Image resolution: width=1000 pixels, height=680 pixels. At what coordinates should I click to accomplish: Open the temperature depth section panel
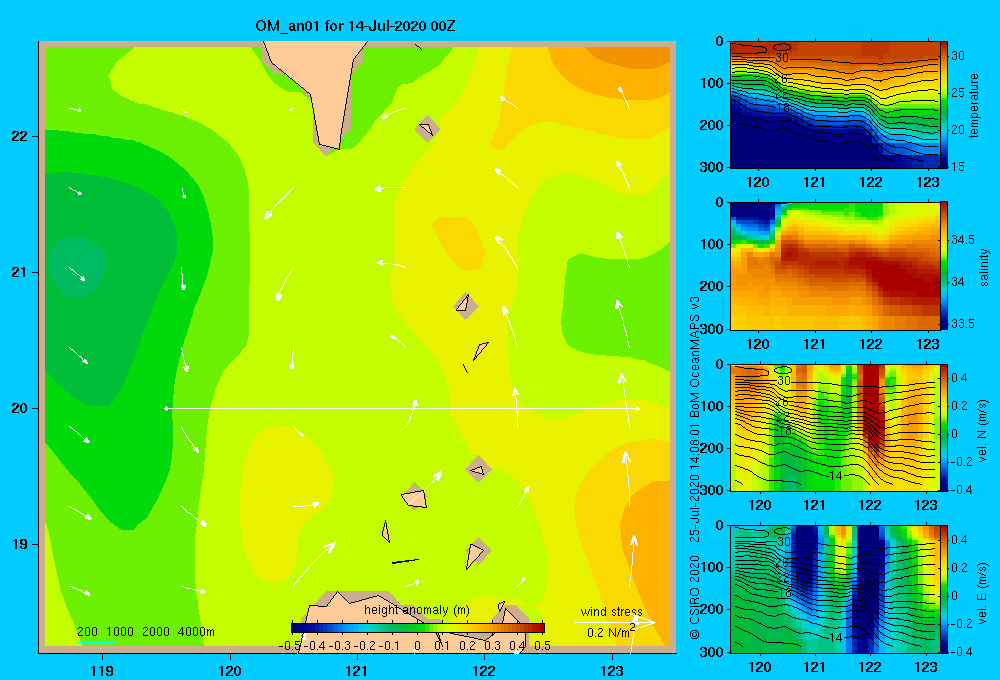click(x=835, y=105)
